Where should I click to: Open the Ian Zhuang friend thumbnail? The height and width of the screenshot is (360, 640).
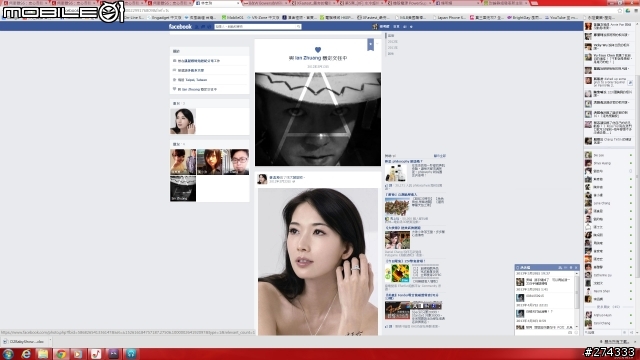point(183,189)
